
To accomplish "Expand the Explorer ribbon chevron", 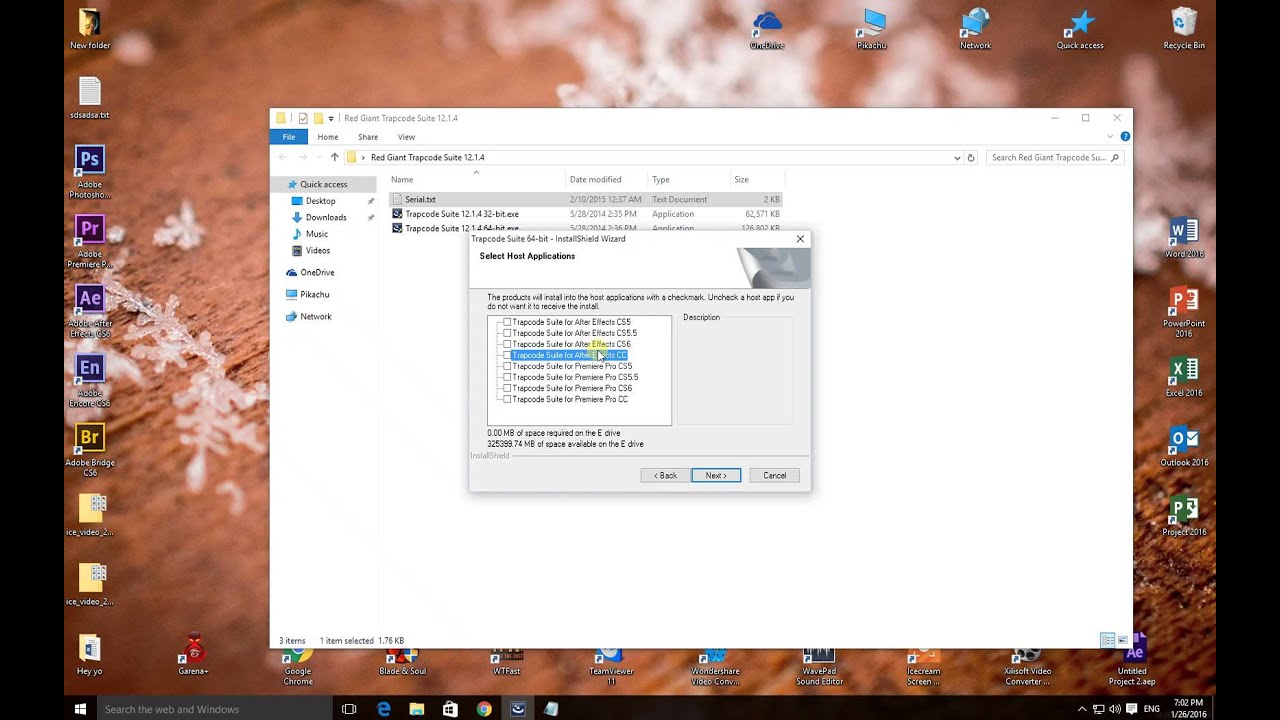I will pos(1110,137).
